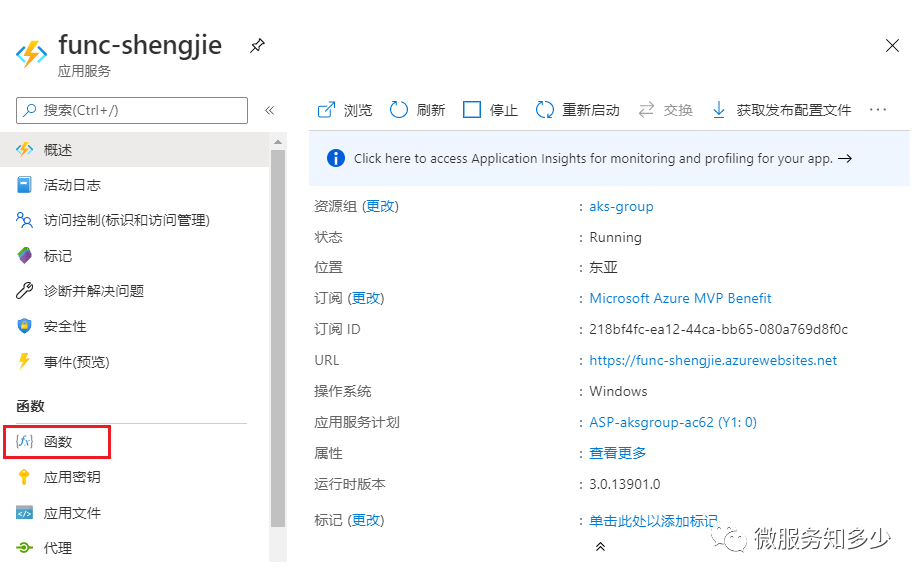Viewport: 921px width, 579px height.
Task: Click the runtime version 3.0.13901.0
Action: [624, 484]
